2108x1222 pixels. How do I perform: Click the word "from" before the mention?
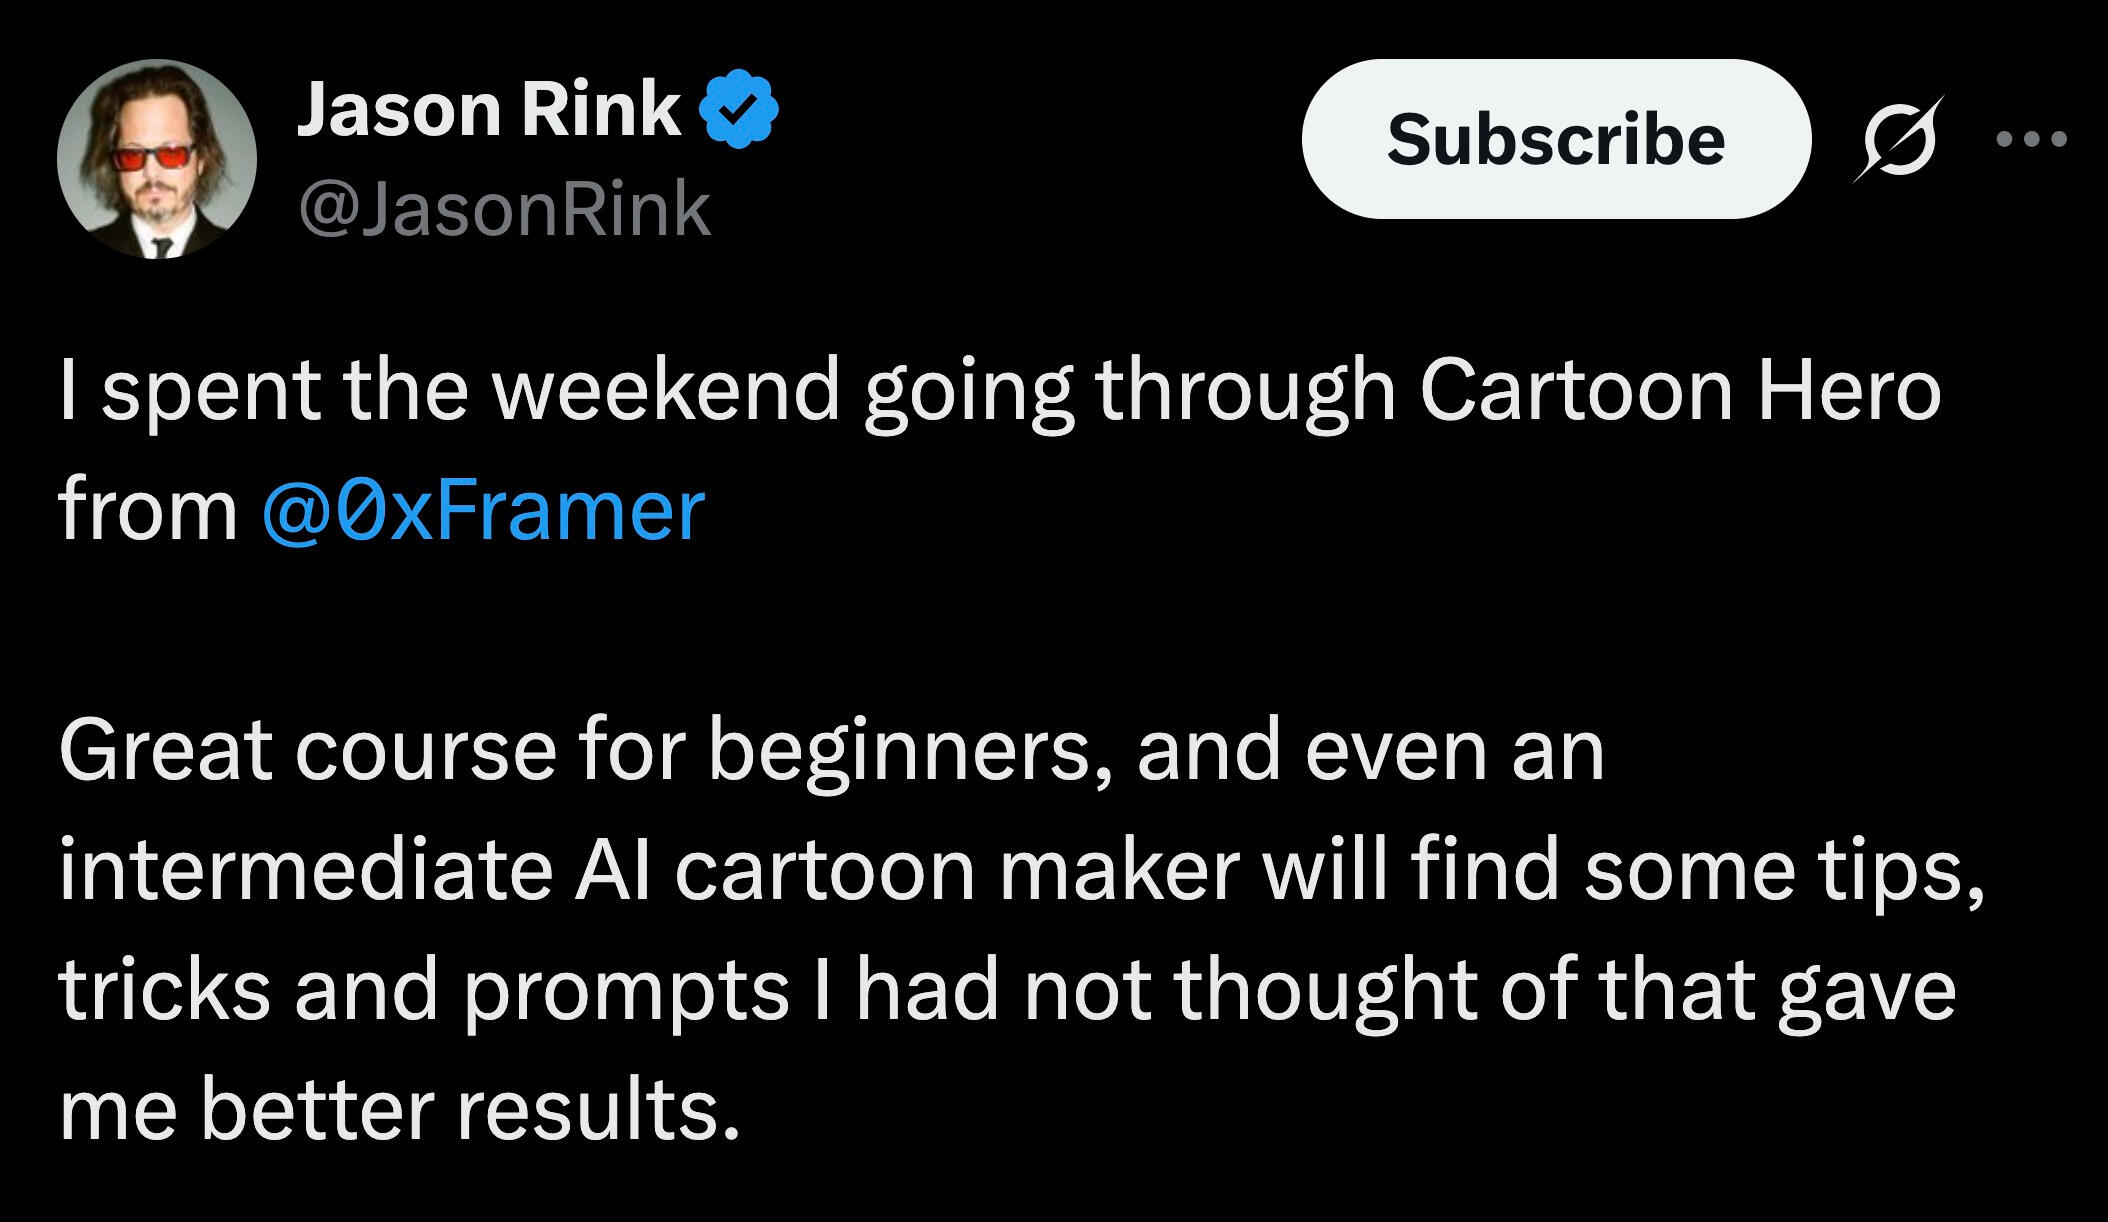point(148,511)
